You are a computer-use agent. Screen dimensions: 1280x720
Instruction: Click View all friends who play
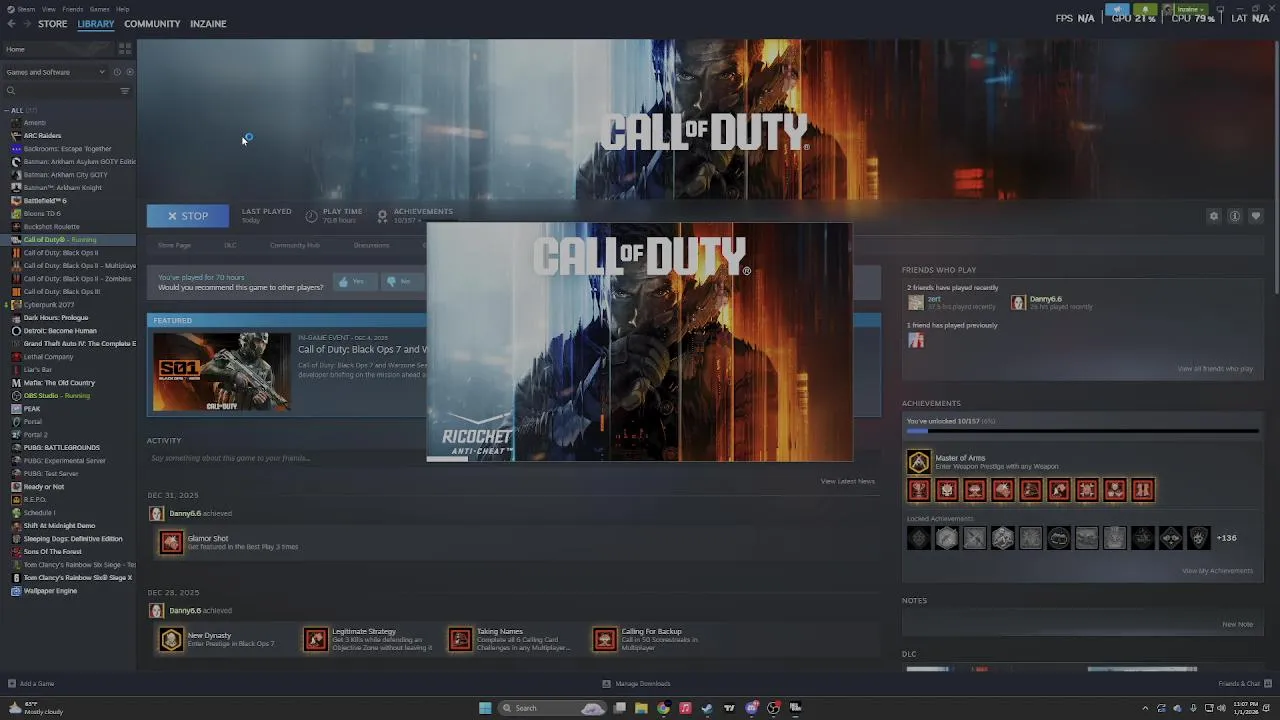click(1215, 369)
